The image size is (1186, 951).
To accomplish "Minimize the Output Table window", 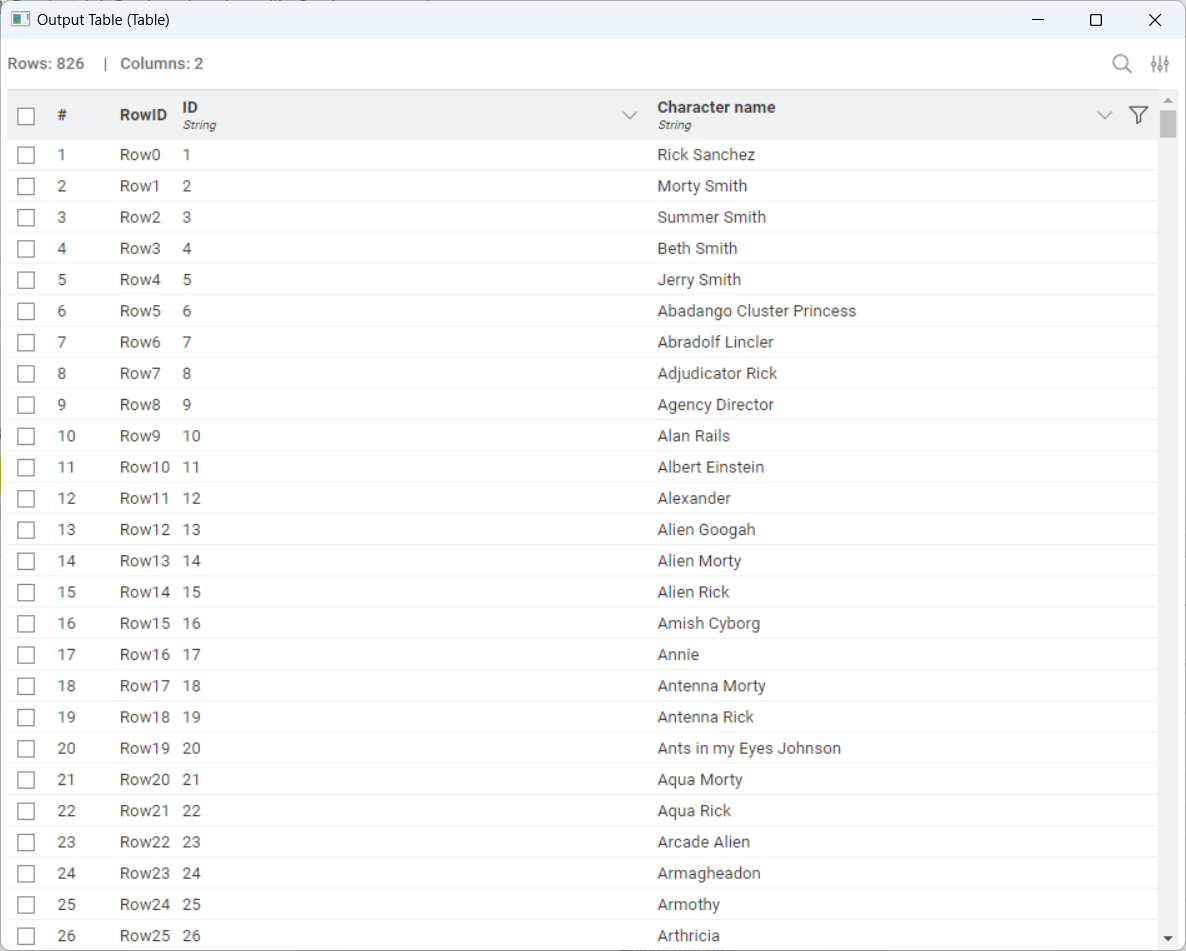I will click(x=1038, y=20).
